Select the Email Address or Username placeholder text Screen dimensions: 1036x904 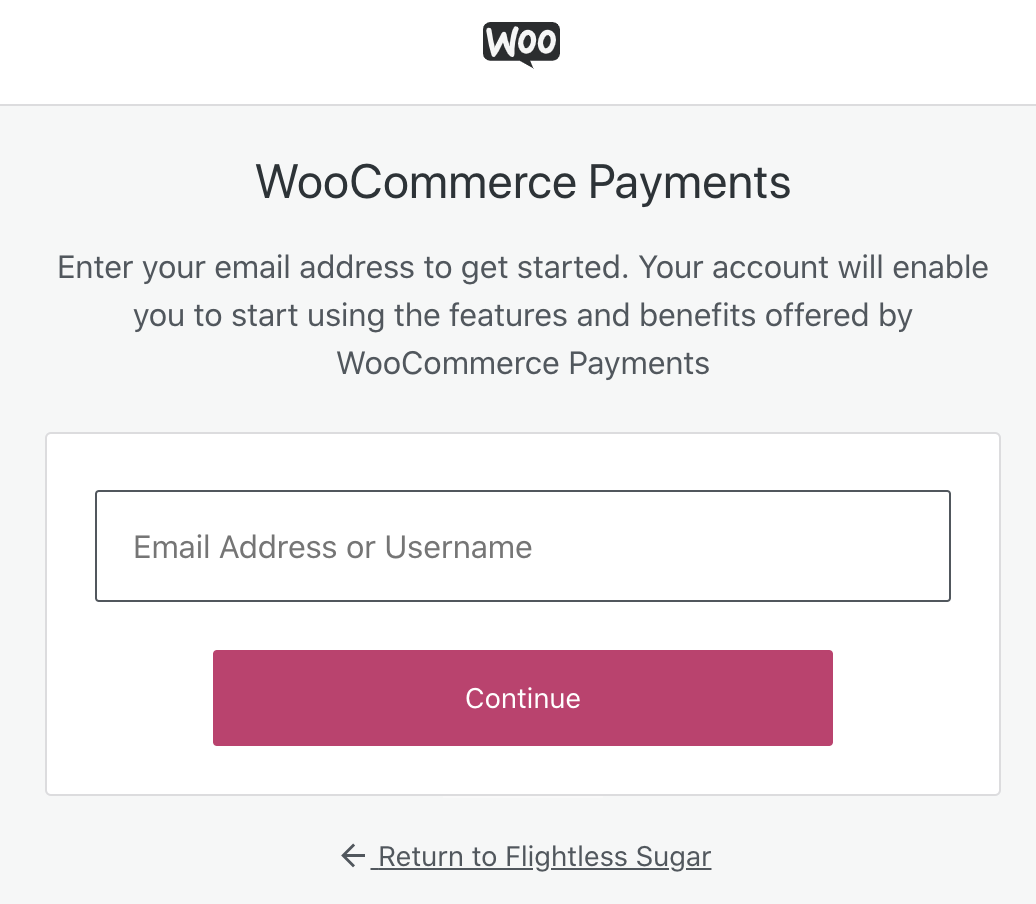(x=332, y=547)
